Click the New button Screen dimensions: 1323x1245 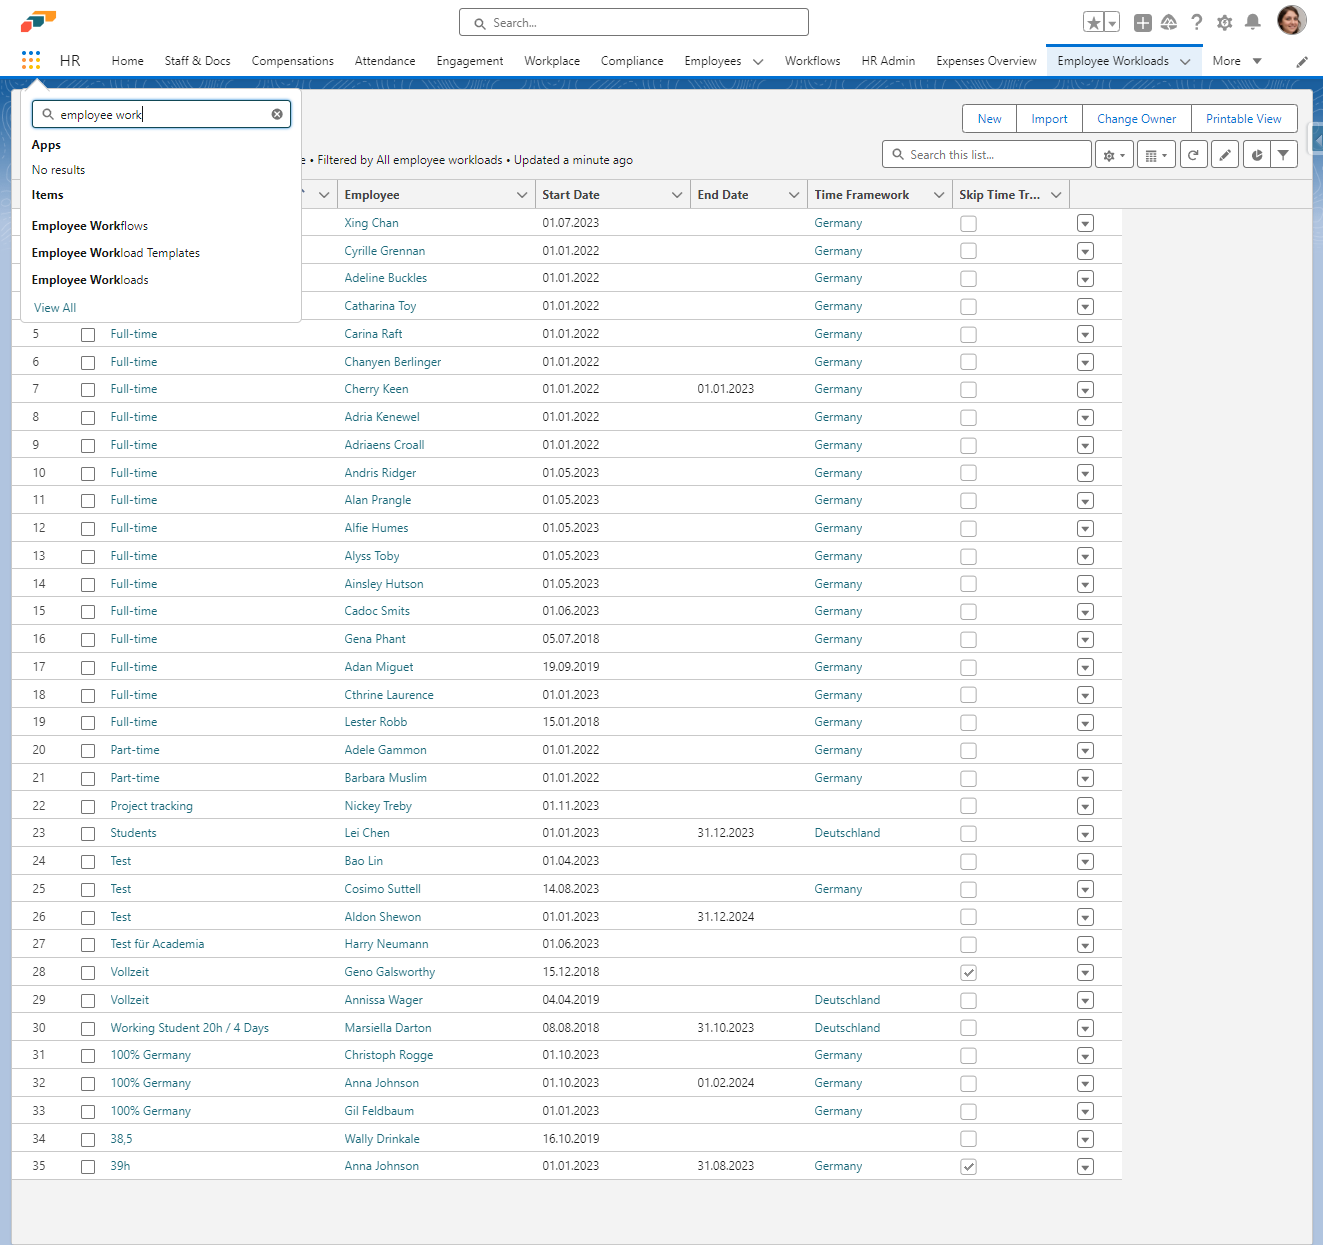pyautogui.click(x=989, y=118)
